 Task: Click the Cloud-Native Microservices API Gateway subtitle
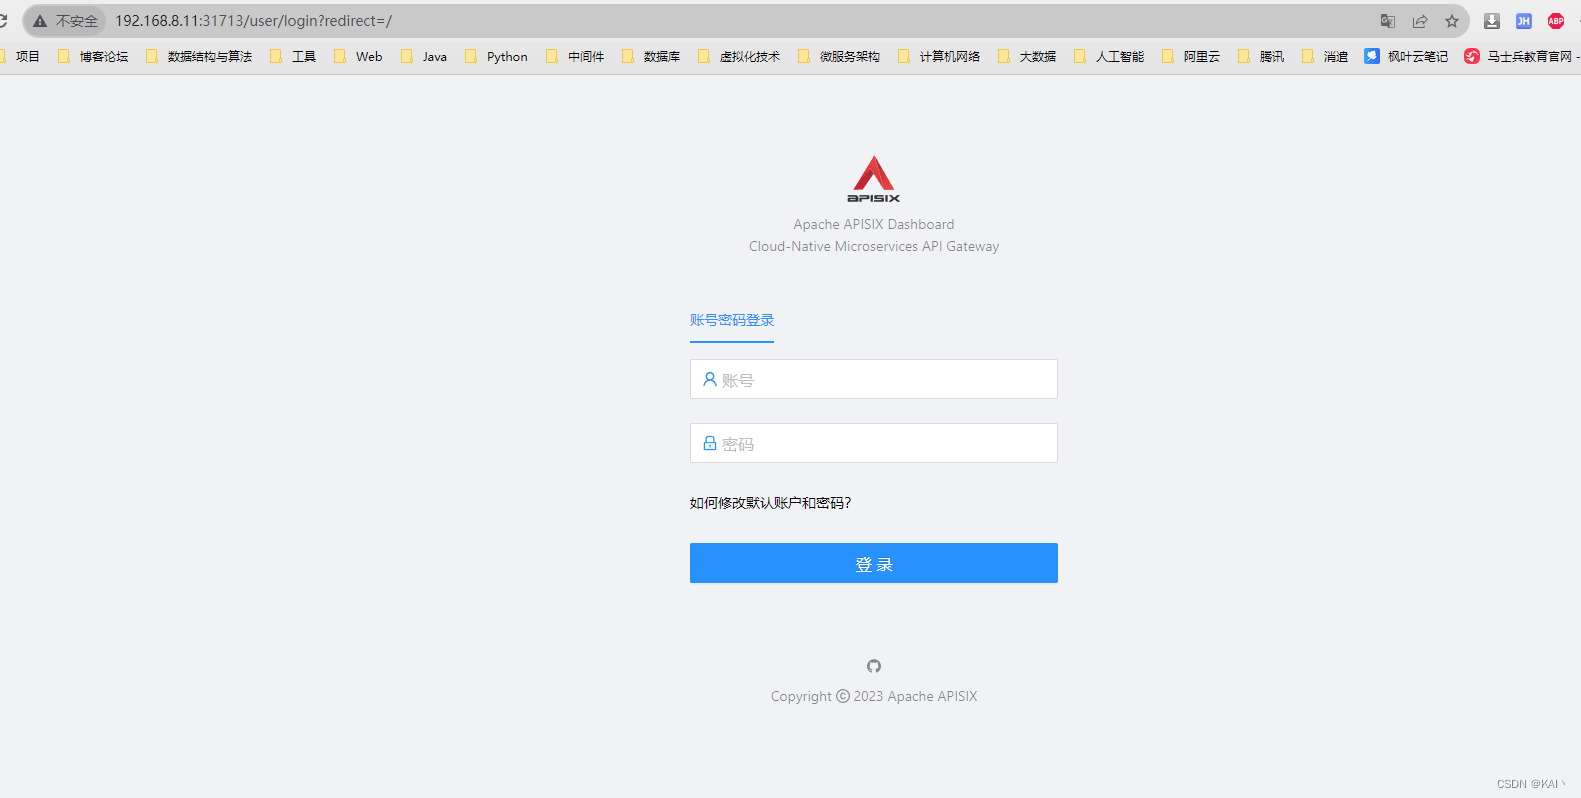point(874,246)
